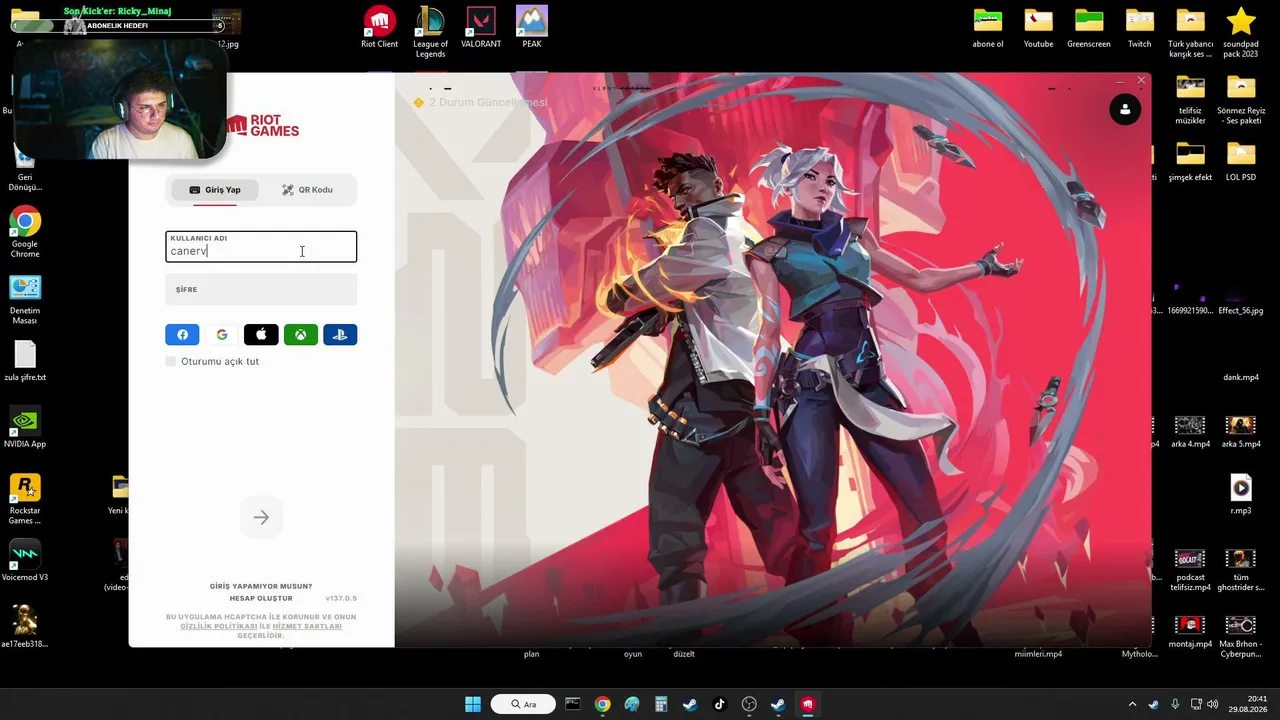Open the LOL PSD folder
The image size is (1280, 720).
coord(1241,161)
